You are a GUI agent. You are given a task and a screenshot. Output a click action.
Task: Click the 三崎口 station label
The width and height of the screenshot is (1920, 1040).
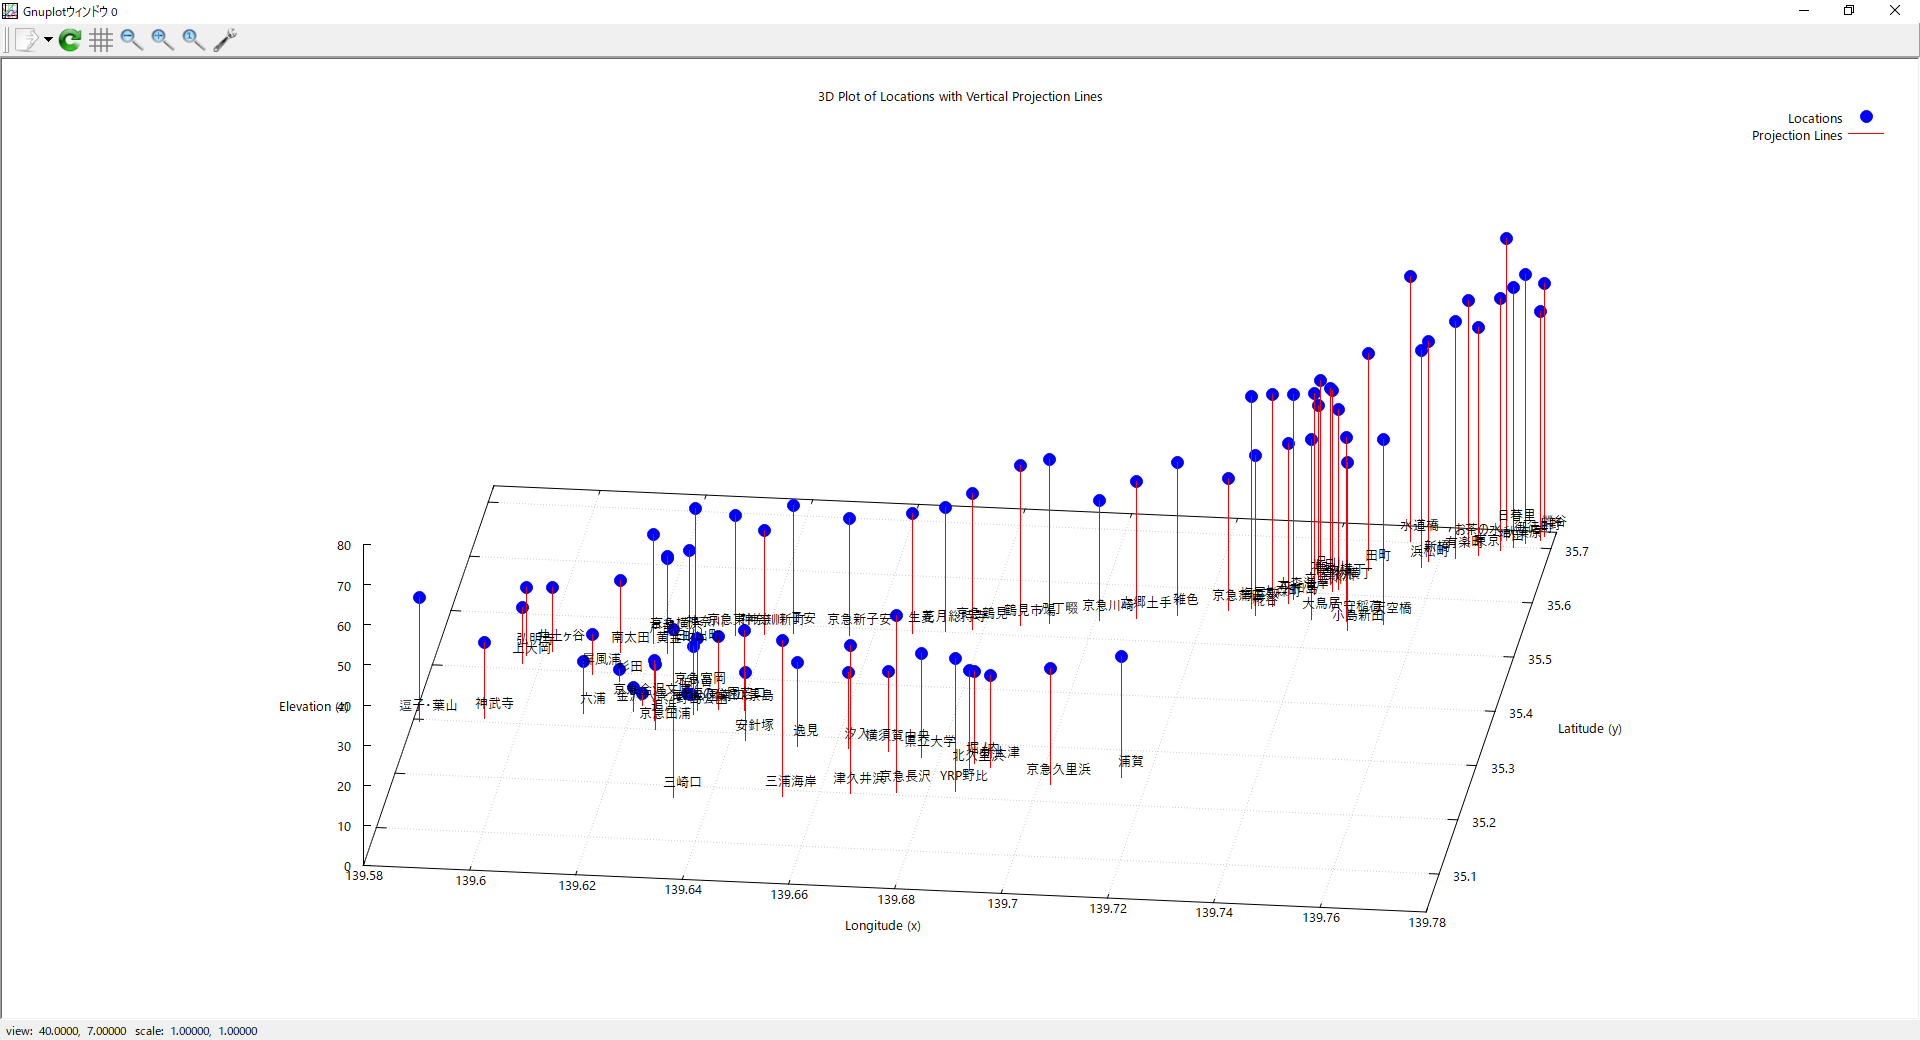click(683, 782)
